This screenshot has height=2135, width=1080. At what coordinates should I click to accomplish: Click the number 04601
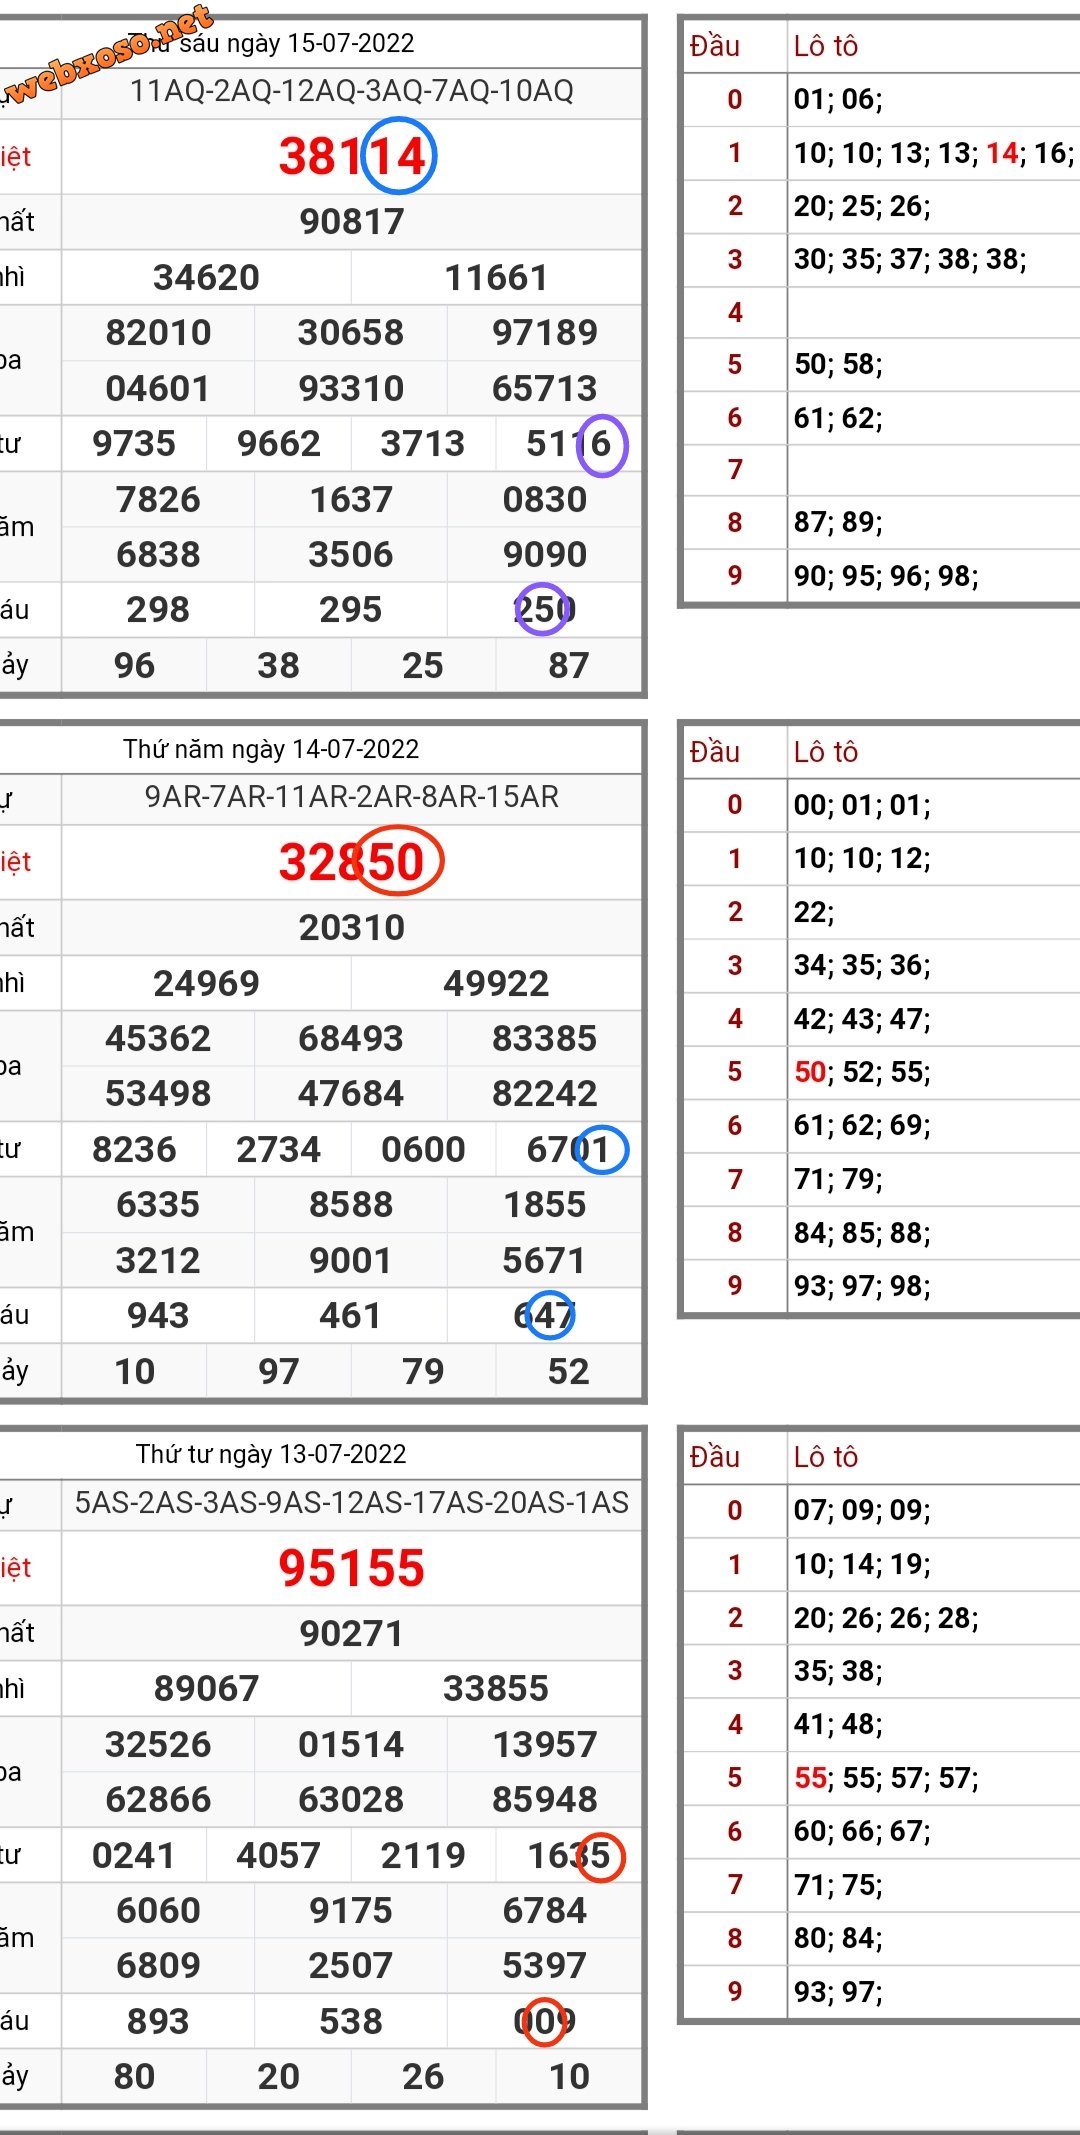point(158,388)
